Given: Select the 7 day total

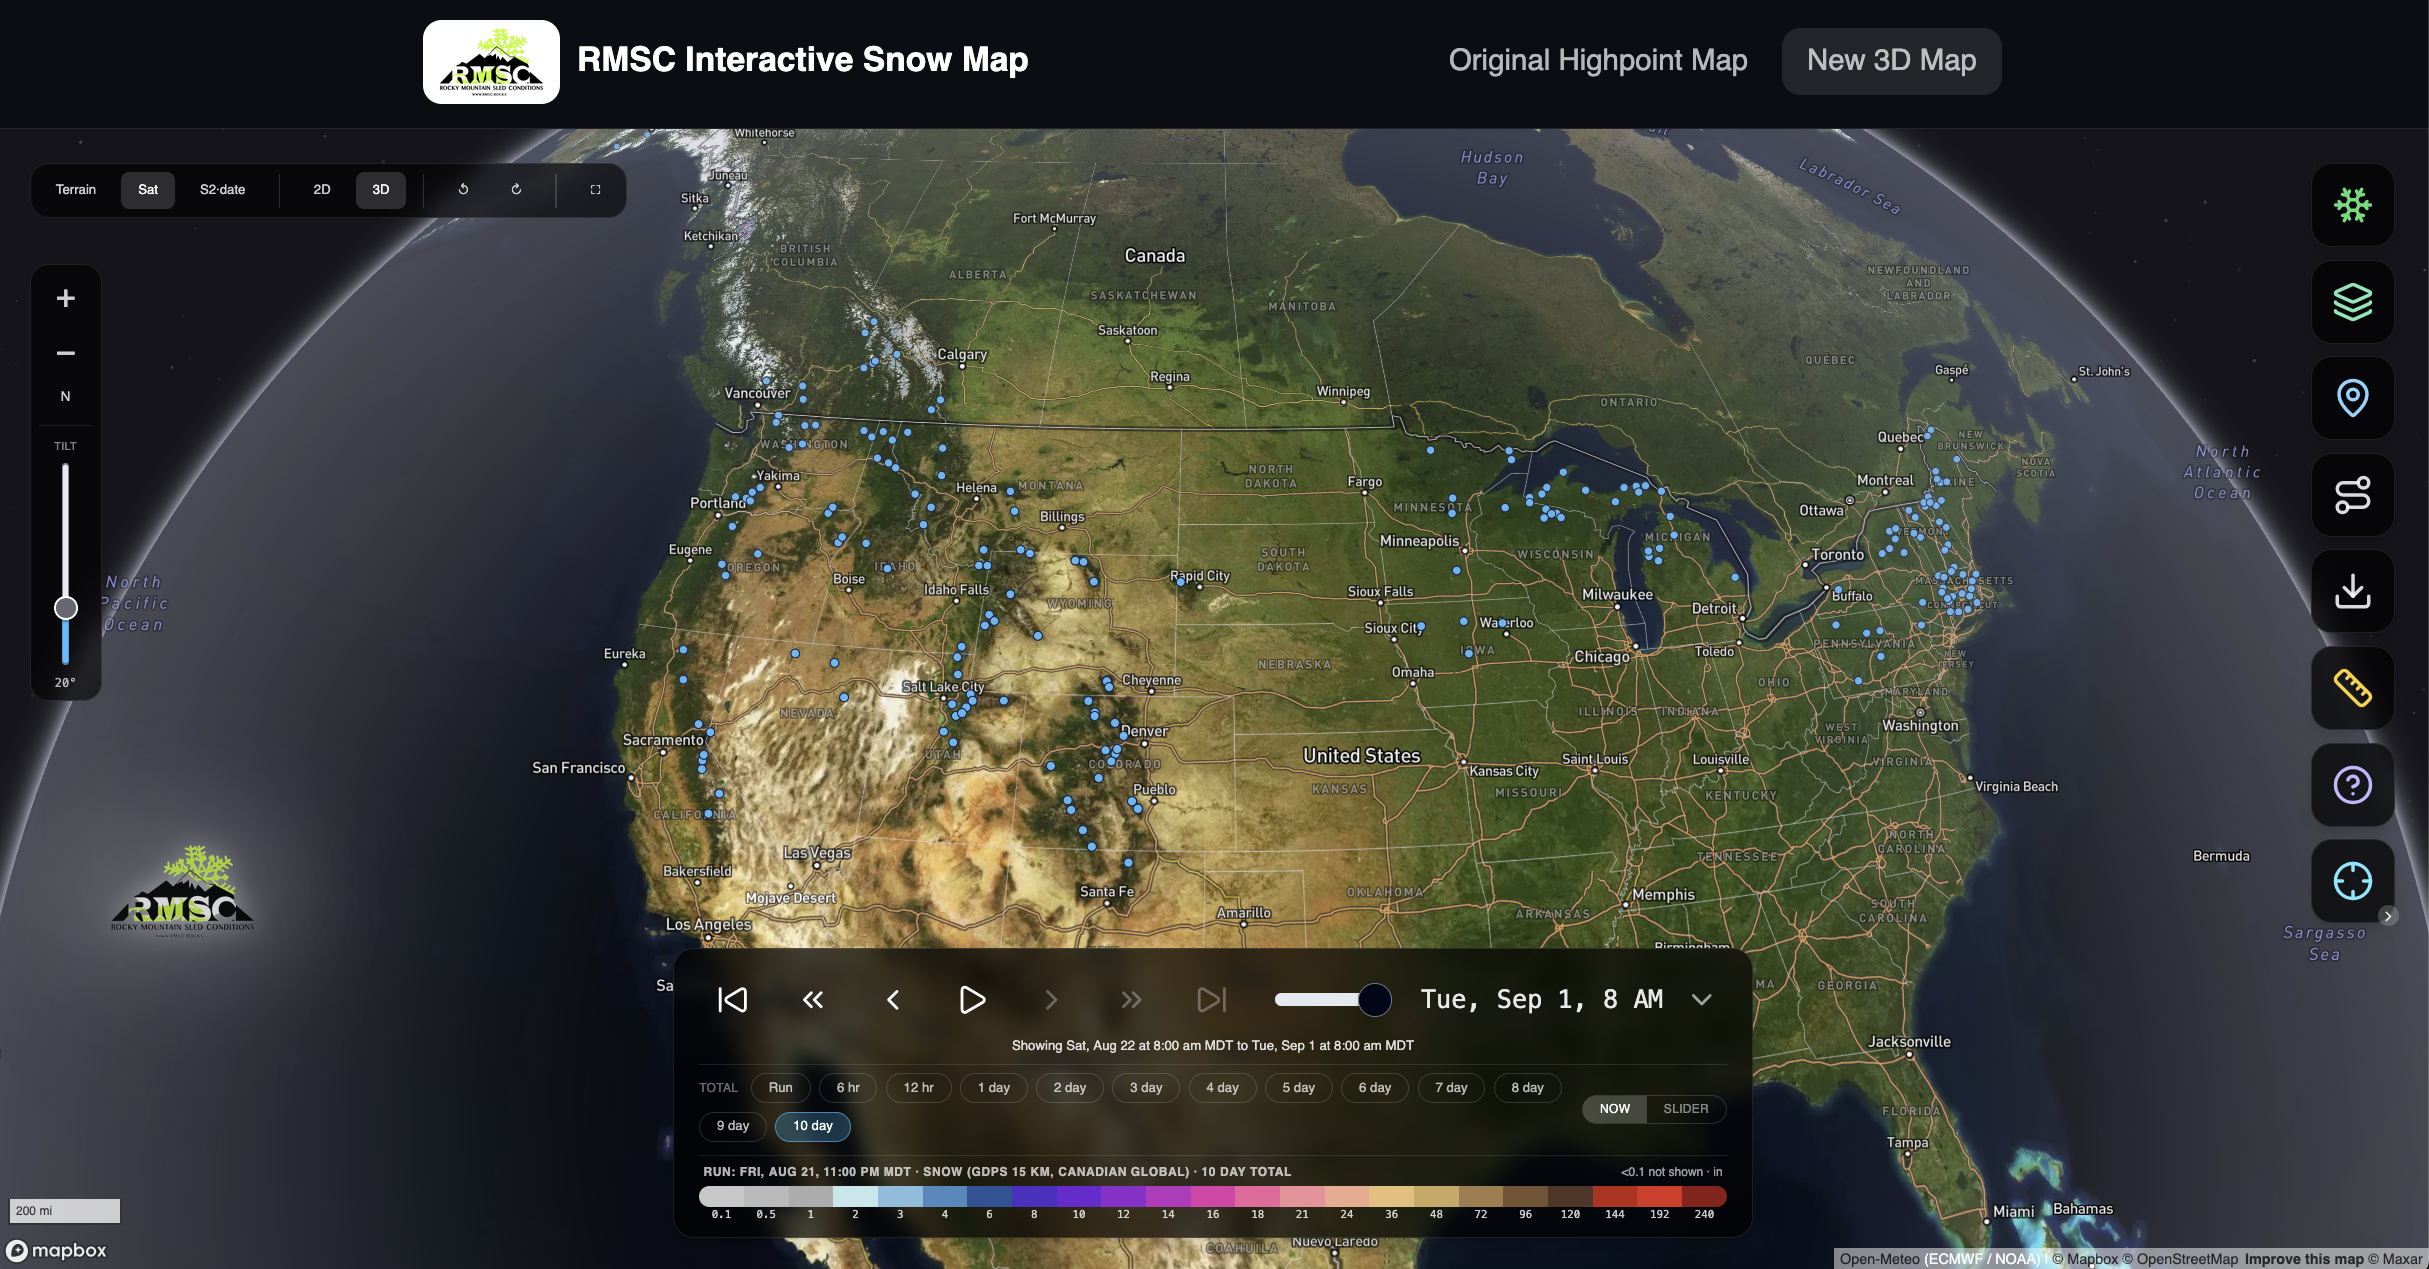Looking at the screenshot, I should (1451, 1088).
